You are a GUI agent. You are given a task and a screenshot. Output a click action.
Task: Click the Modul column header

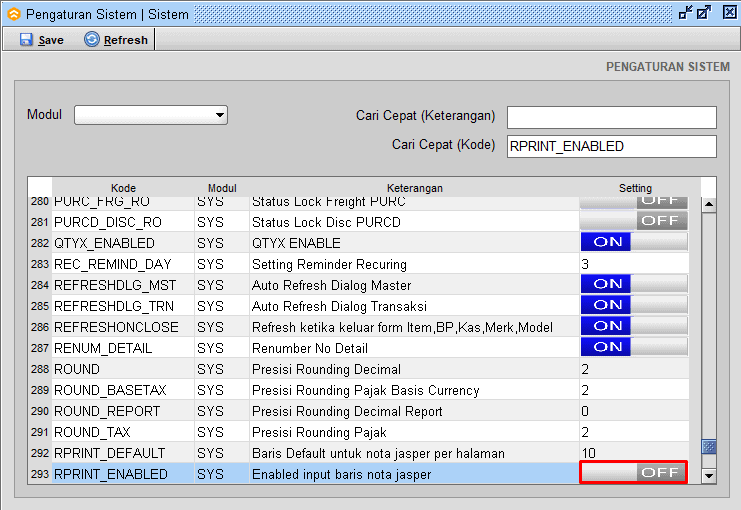coord(222,188)
